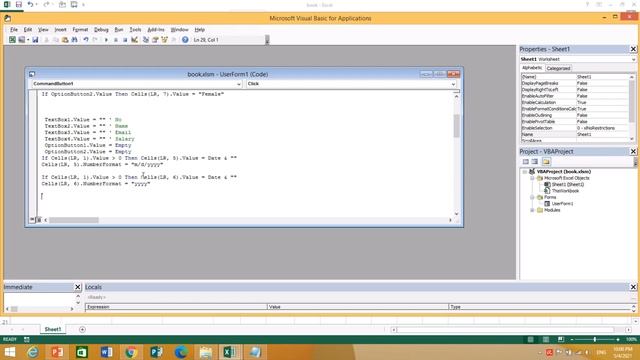The width and height of the screenshot is (640, 360).
Task: Open the Run menu
Action: coord(119,30)
